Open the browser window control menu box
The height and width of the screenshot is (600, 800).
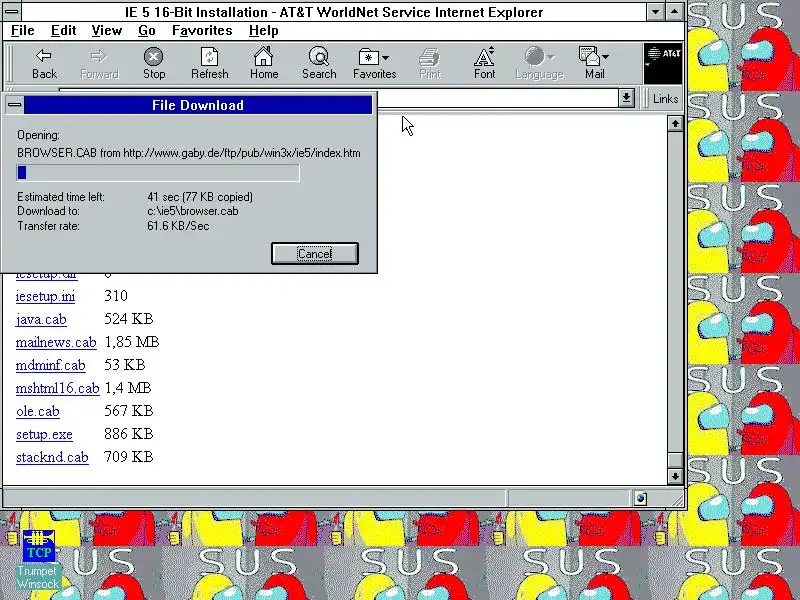tap(12, 11)
